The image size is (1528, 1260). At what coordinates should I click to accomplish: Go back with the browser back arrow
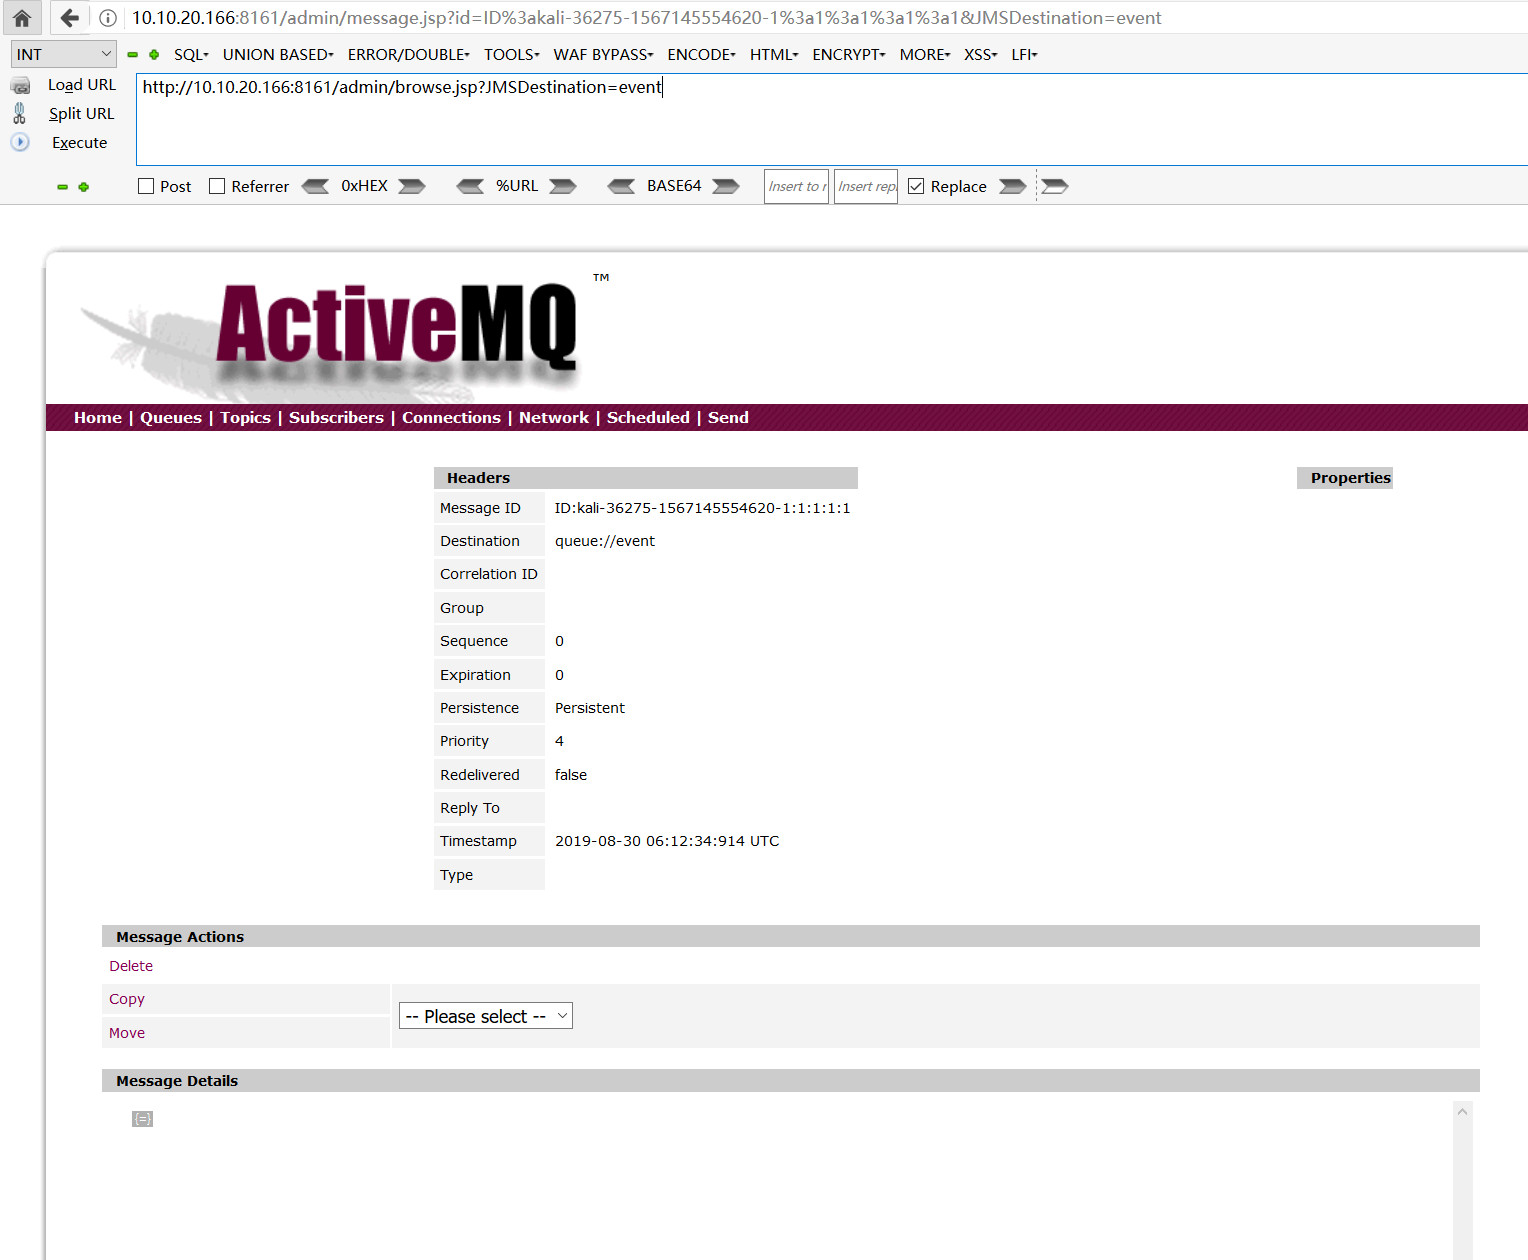(x=69, y=18)
